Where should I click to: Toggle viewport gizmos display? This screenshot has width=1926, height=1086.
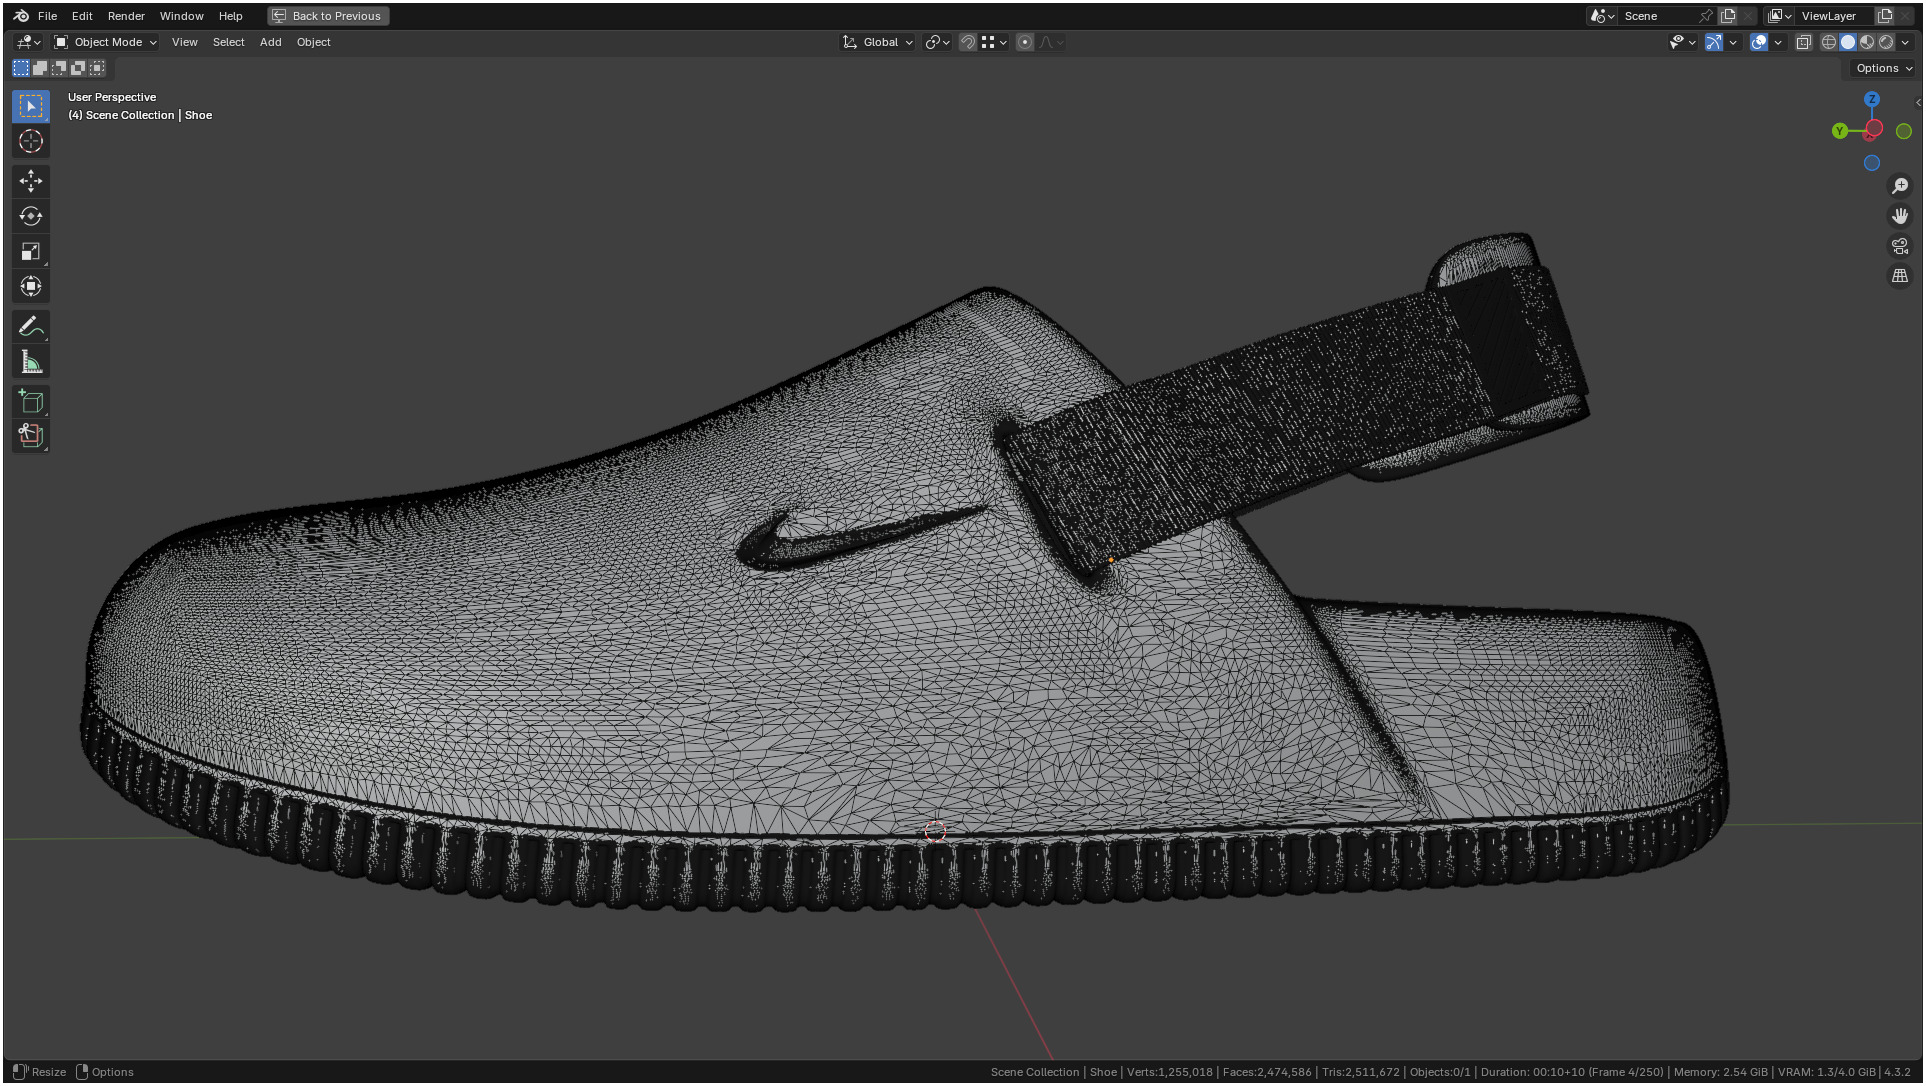[1714, 42]
